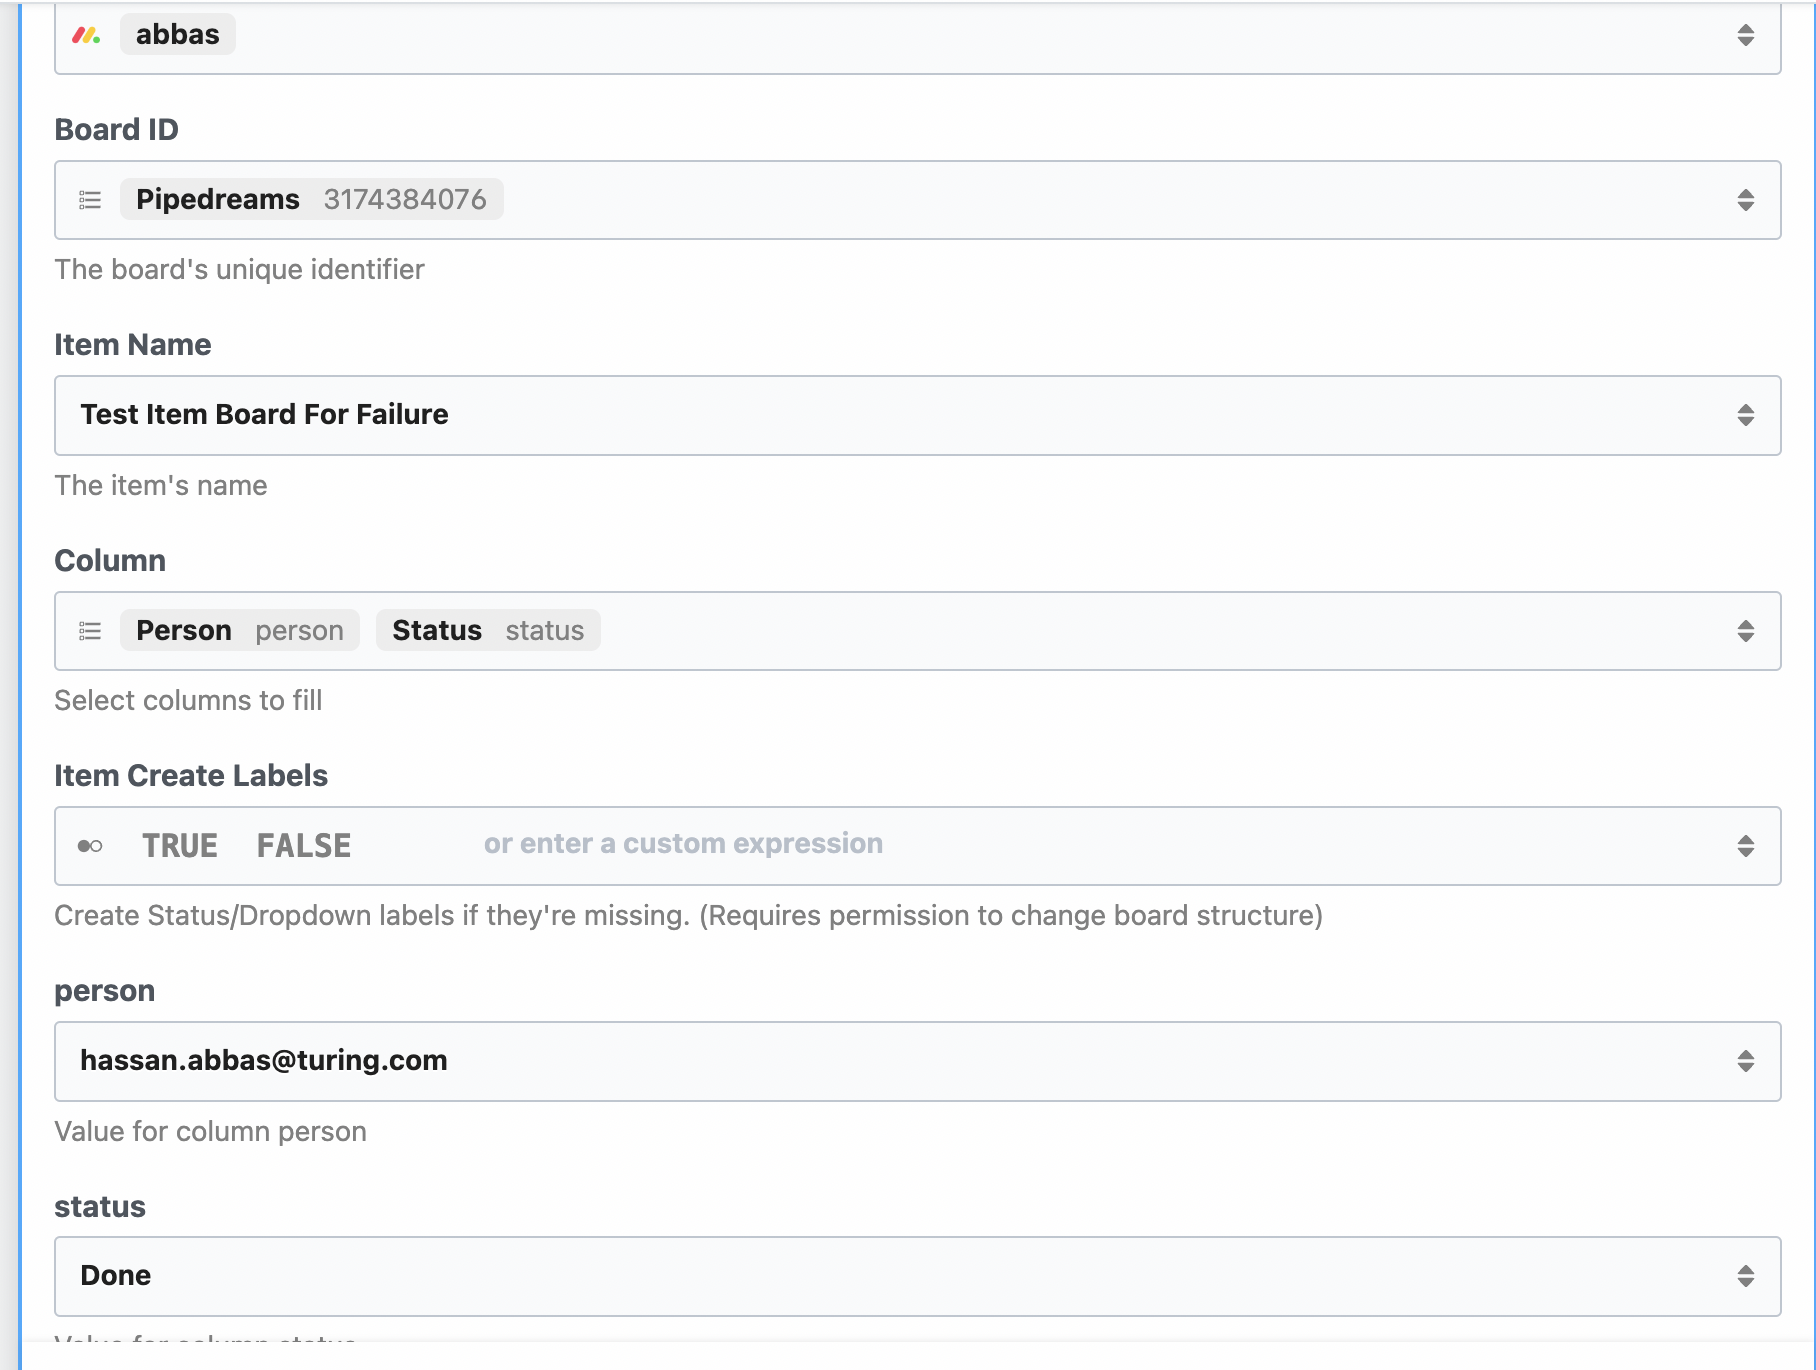This screenshot has height=1370, width=1816.
Task: Click the list icon in Board ID field
Action: [90, 200]
